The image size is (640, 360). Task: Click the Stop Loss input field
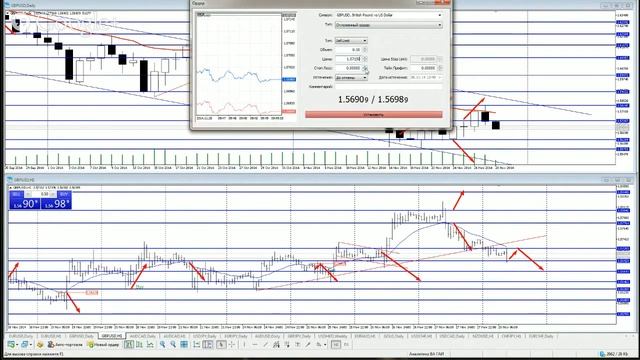(x=348, y=68)
